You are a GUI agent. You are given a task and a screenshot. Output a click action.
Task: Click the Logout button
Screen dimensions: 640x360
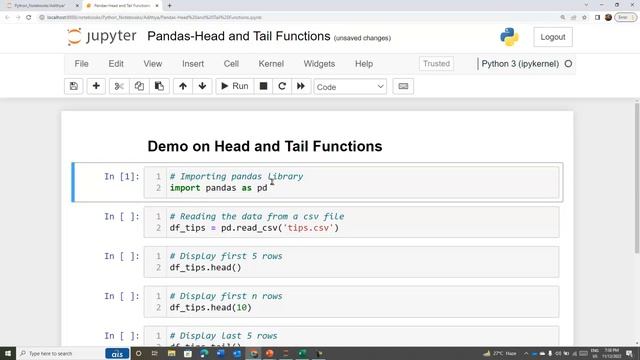[553, 37]
